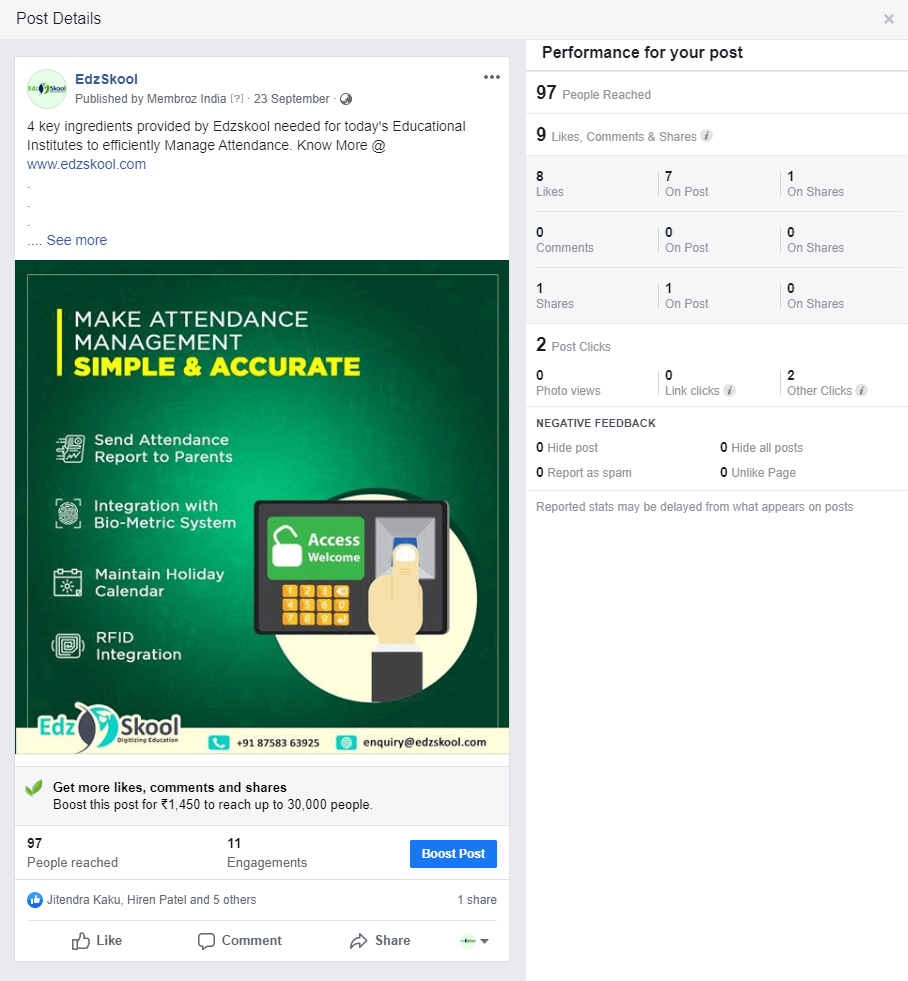Image resolution: width=908 pixels, height=981 pixels.
Task: Expand the post text with See more
Action: pos(77,240)
